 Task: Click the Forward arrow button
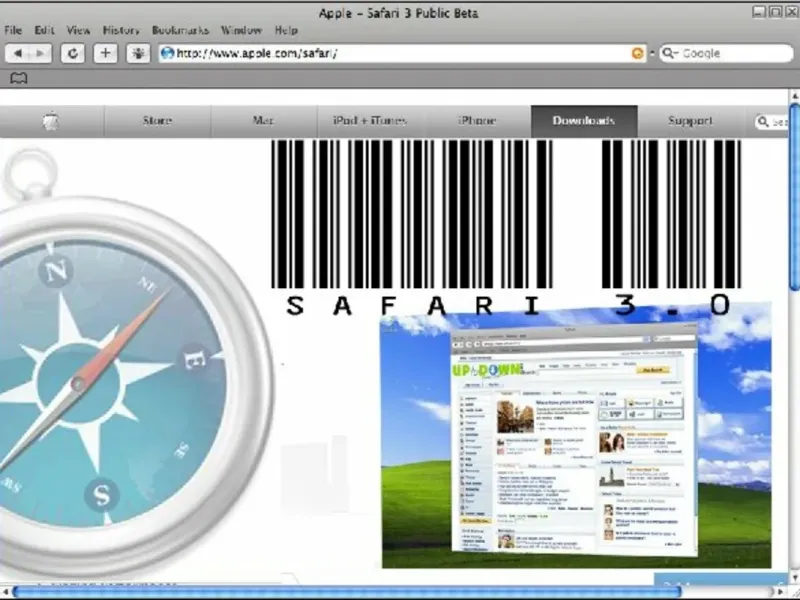click(40, 53)
